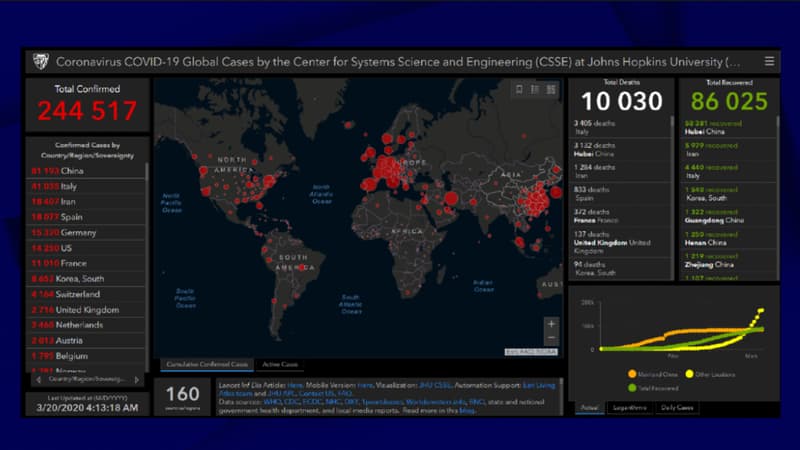The image size is (800, 450).
Task: Click Italy row in deaths list
Action: pyautogui.click(x=619, y=127)
